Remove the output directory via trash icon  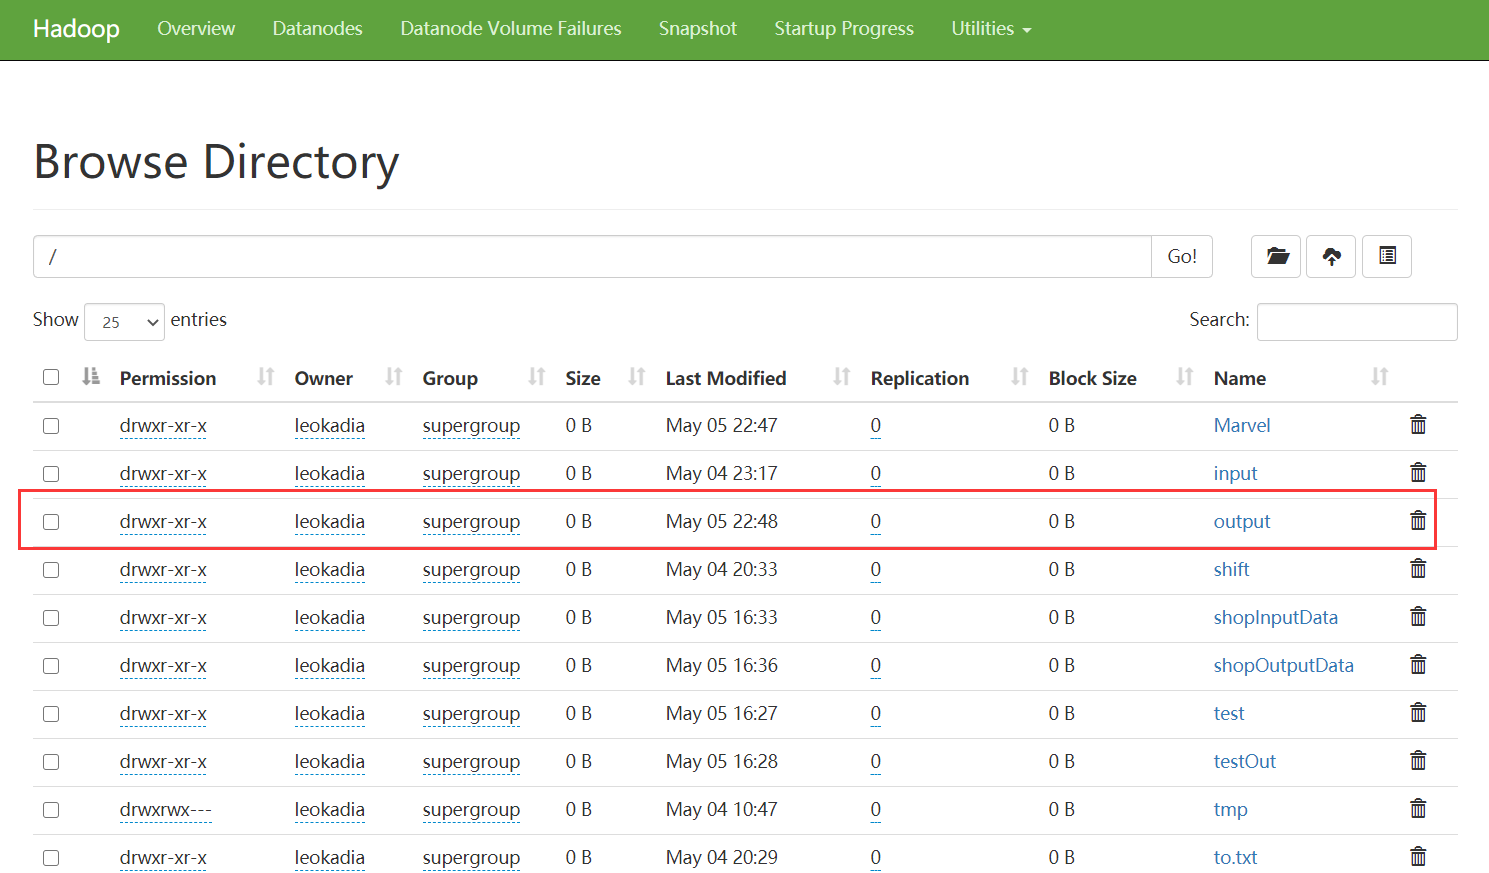[1418, 520]
